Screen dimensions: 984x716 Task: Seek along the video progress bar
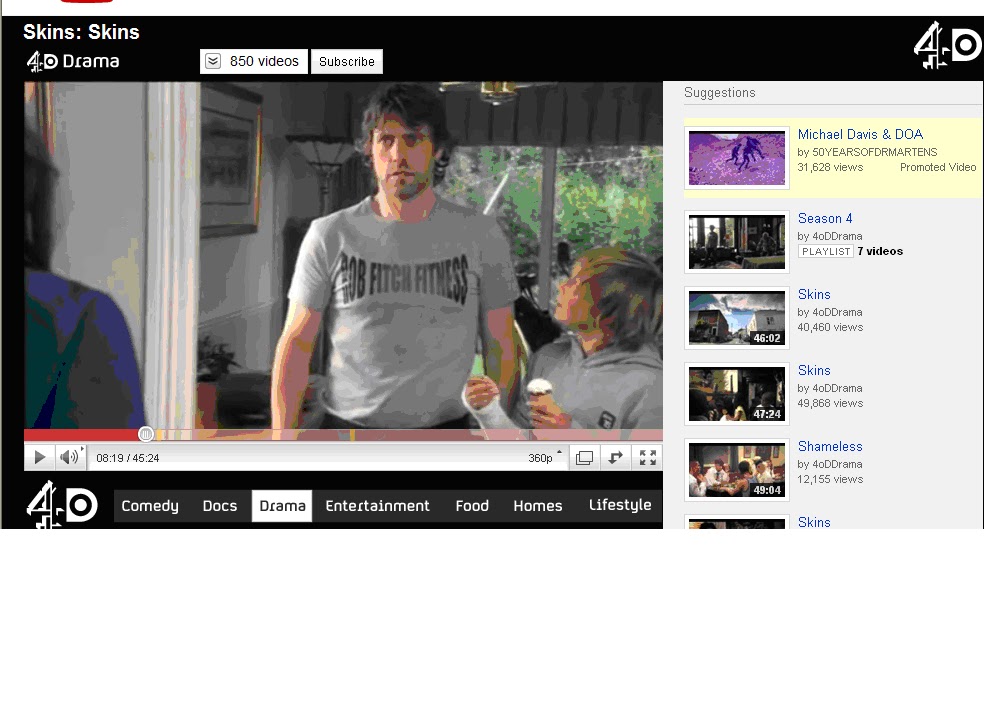[x=343, y=435]
